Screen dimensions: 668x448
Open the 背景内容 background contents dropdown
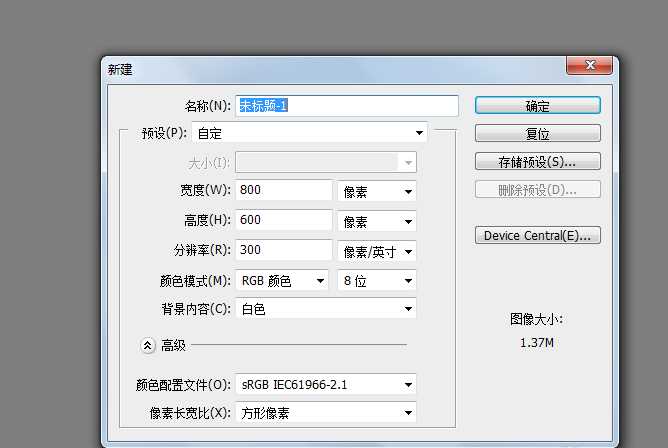point(326,310)
